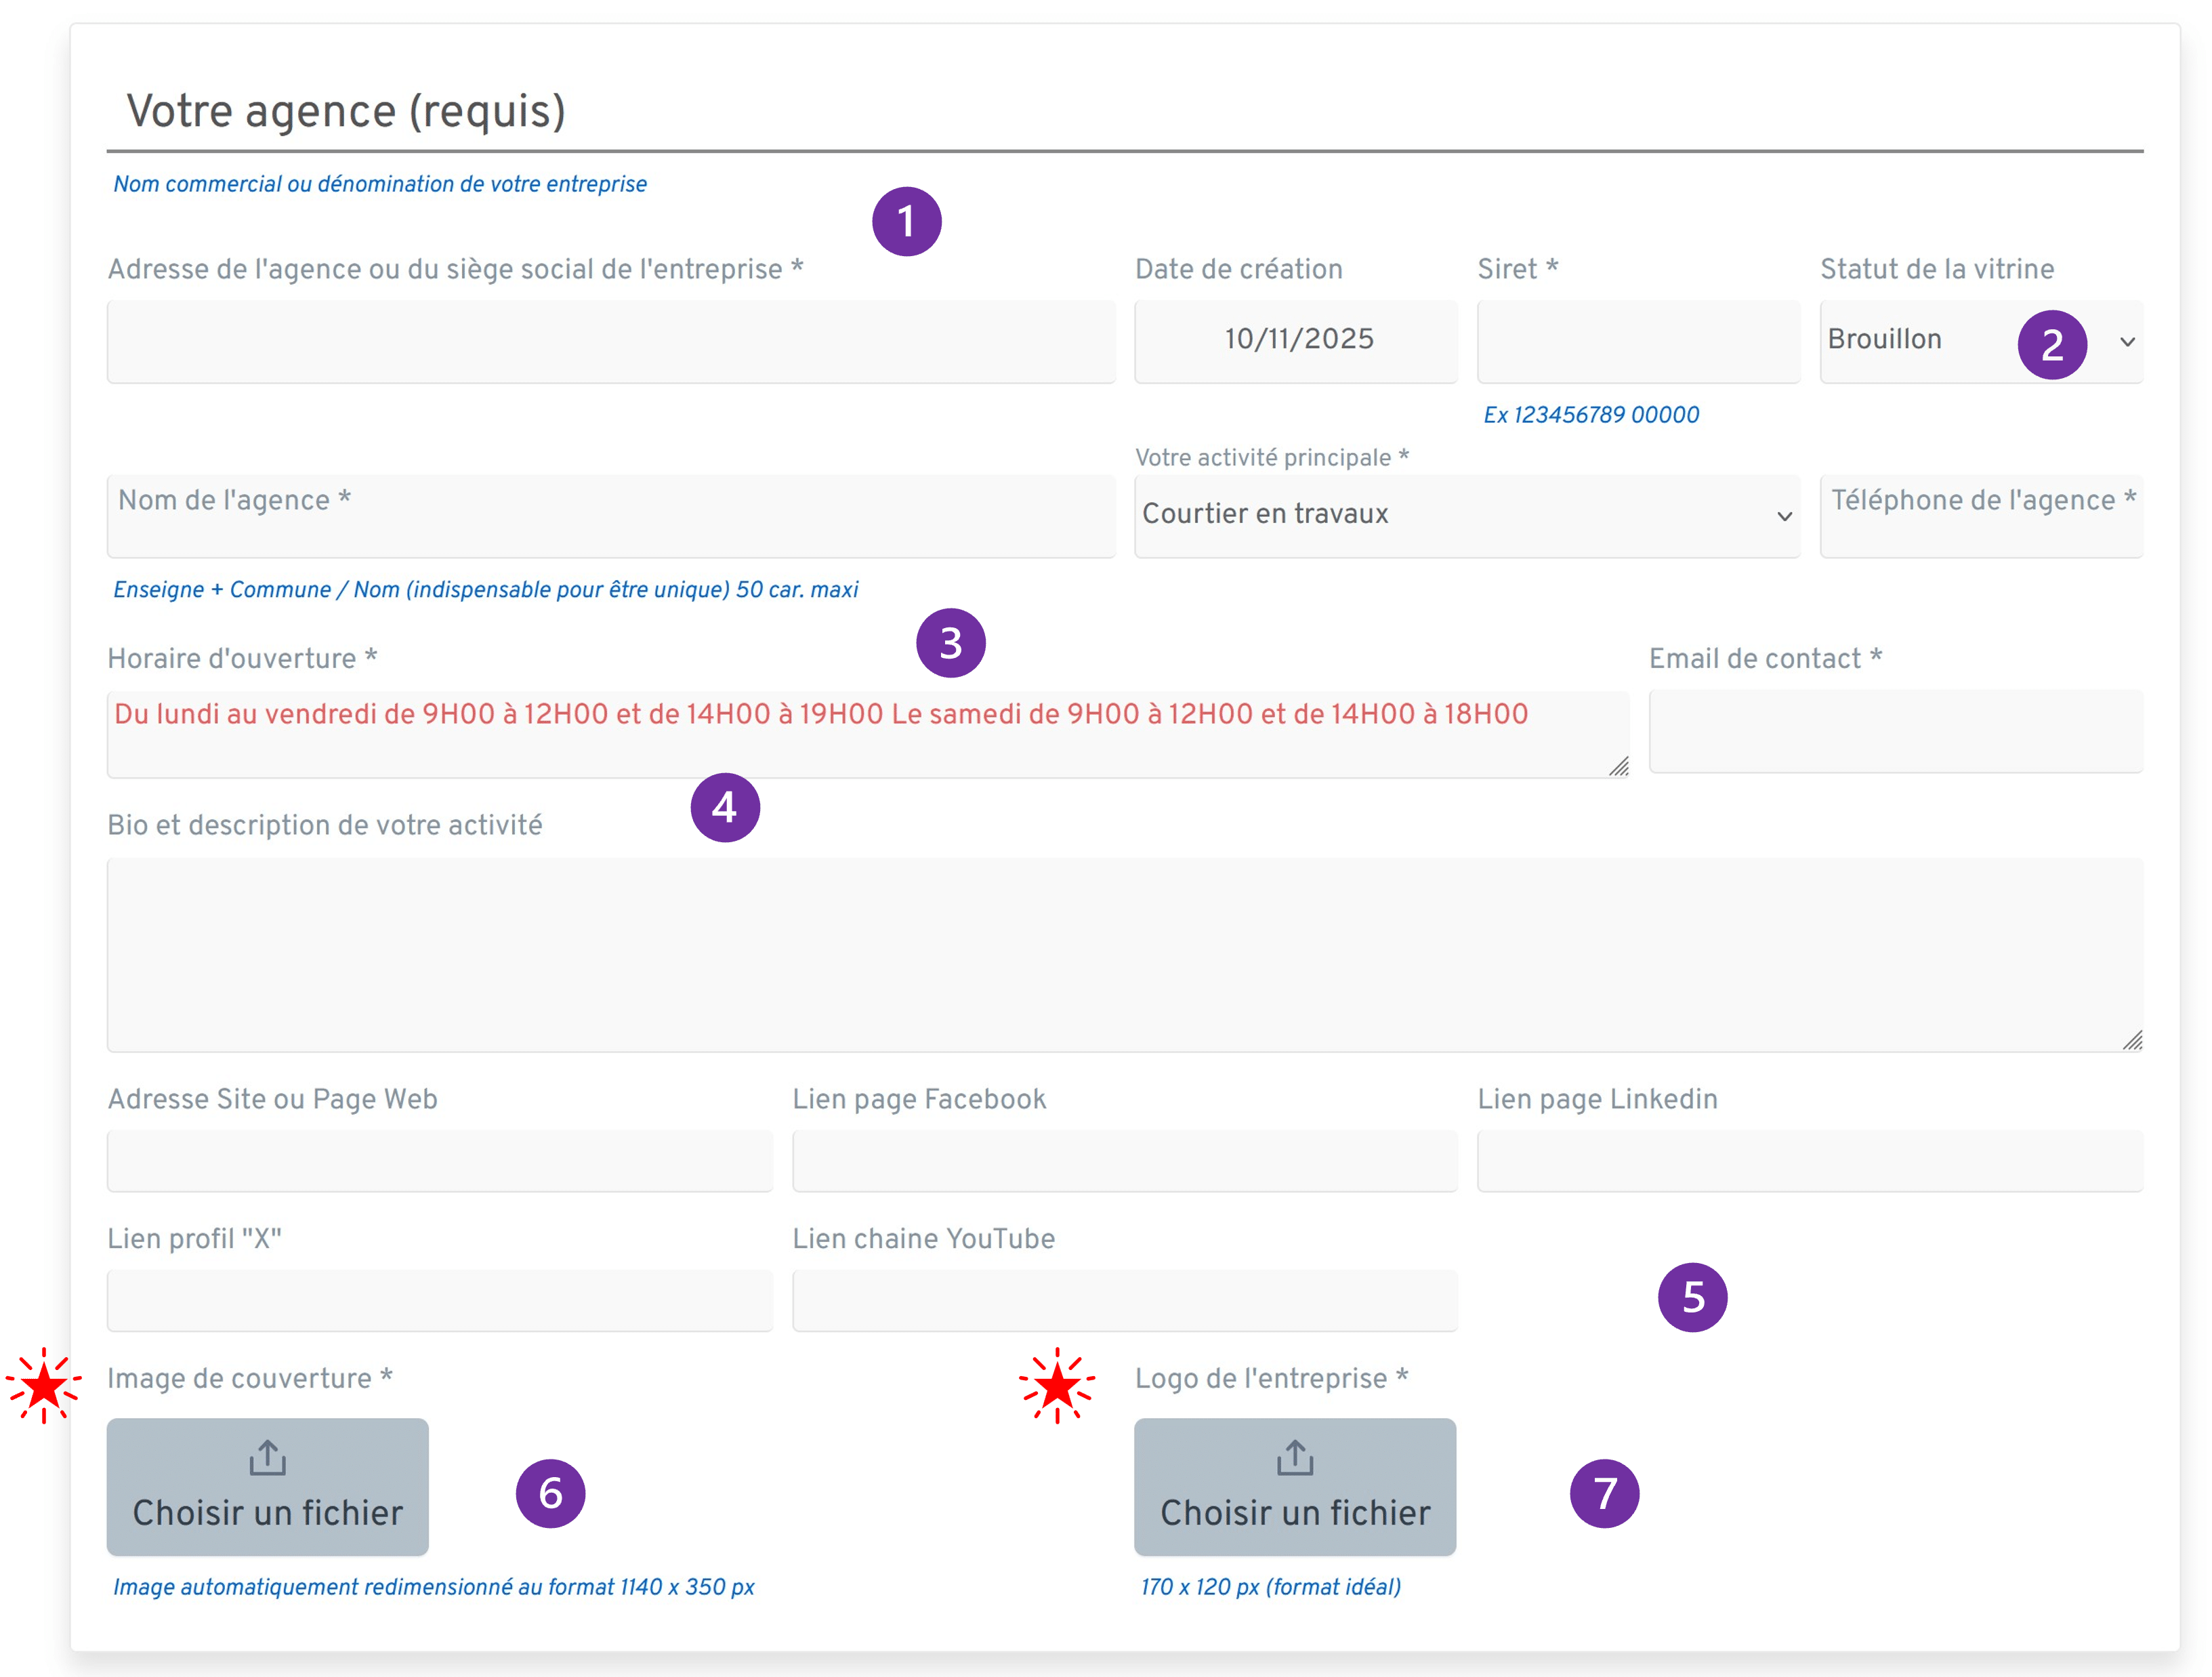The height and width of the screenshot is (1677, 2212).
Task: Click into the Nom de l'agence field
Action: tap(610, 516)
